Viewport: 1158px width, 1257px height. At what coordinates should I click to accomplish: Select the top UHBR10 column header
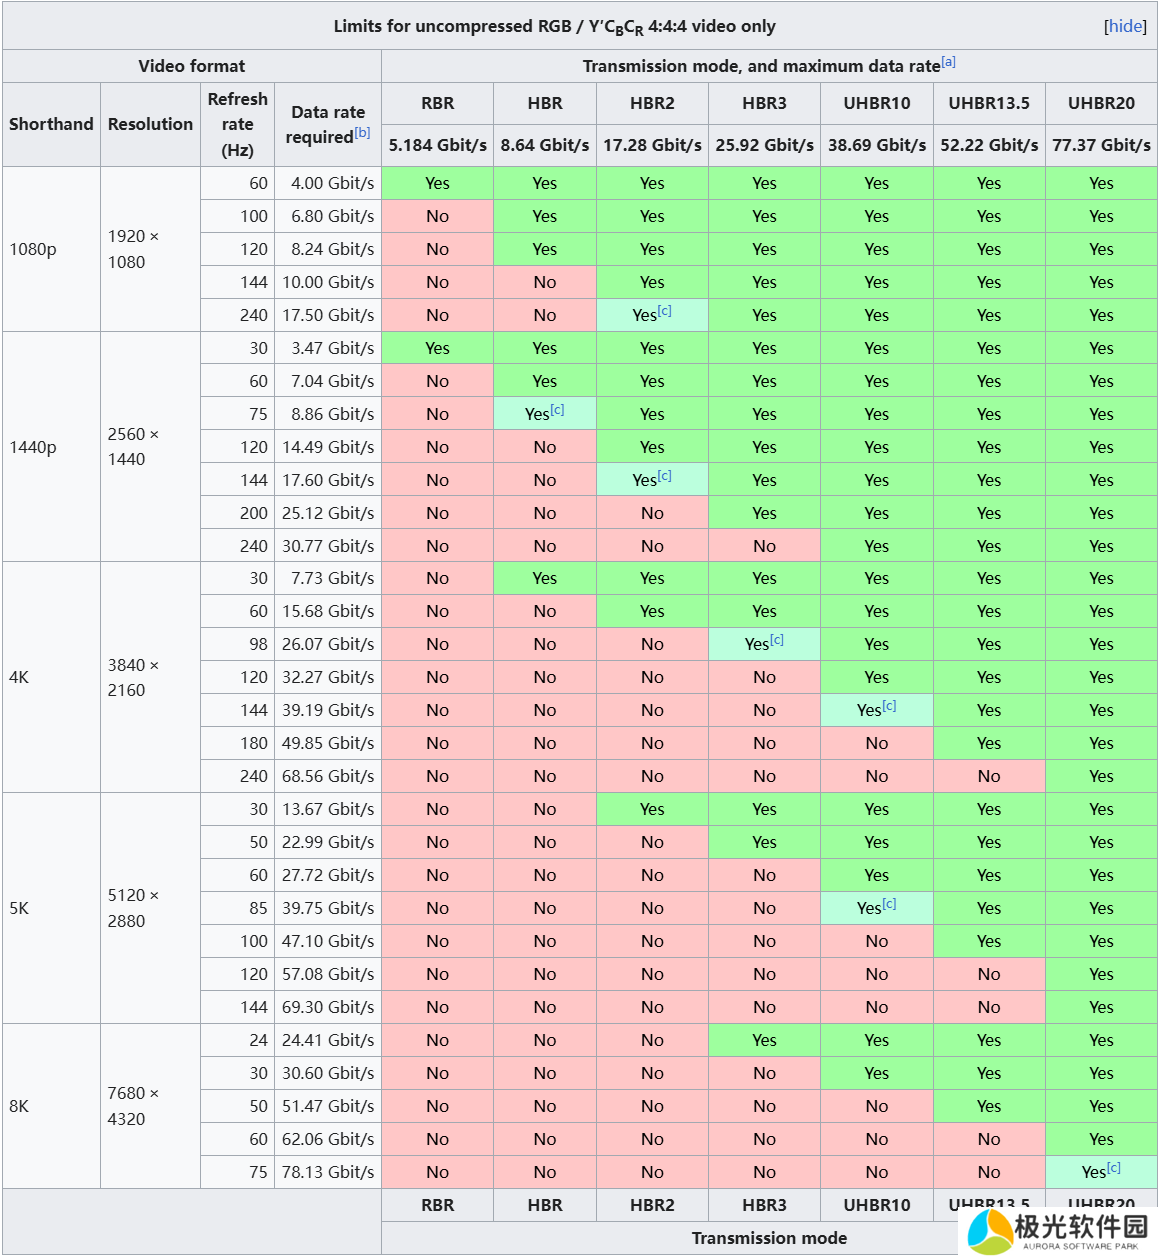click(876, 103)
